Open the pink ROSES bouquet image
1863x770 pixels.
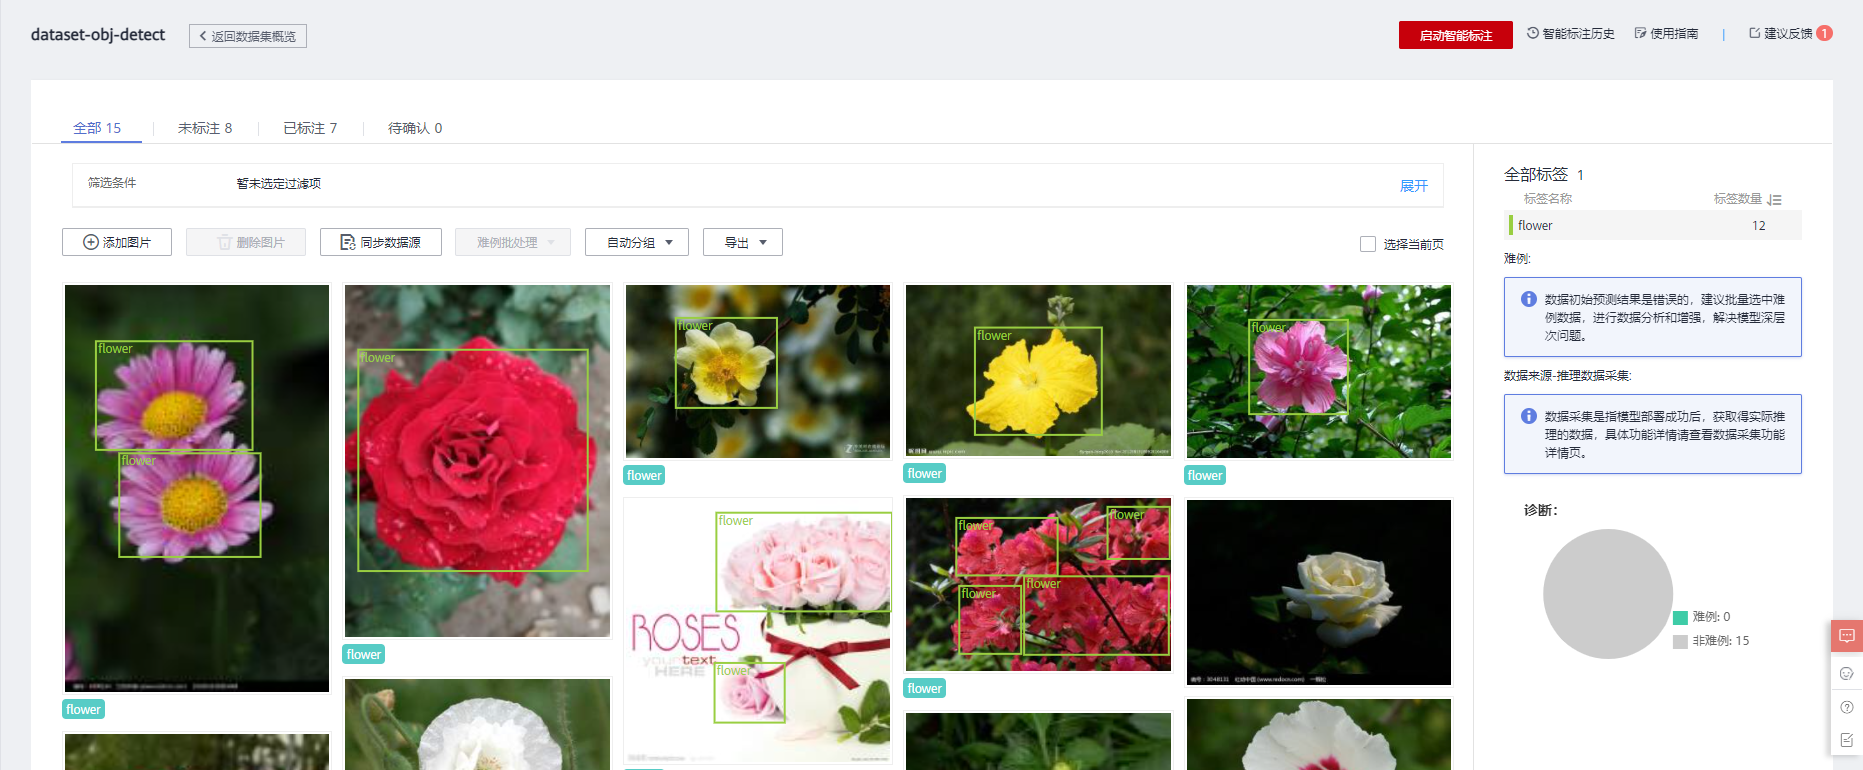[x=758, y=631]
